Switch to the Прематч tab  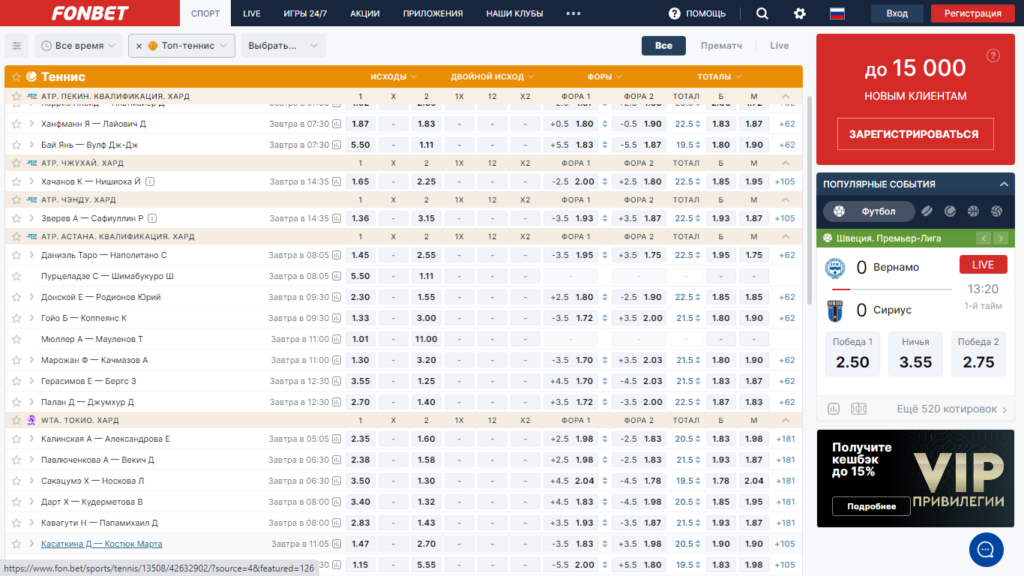721,46
